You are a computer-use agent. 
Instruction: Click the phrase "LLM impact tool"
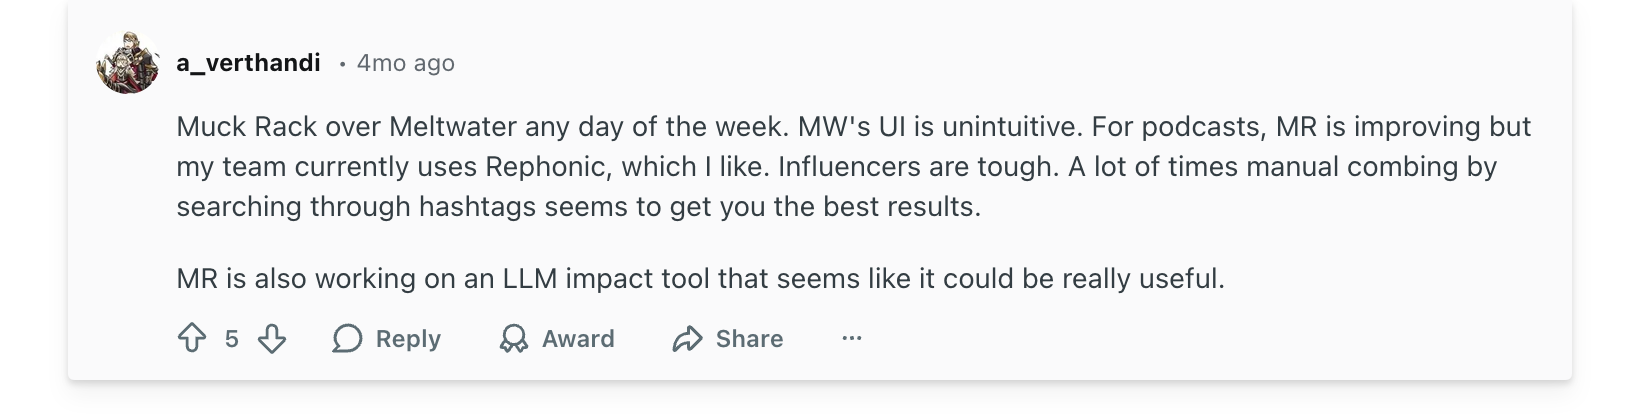pyautogui.click(x=600, y=278)
